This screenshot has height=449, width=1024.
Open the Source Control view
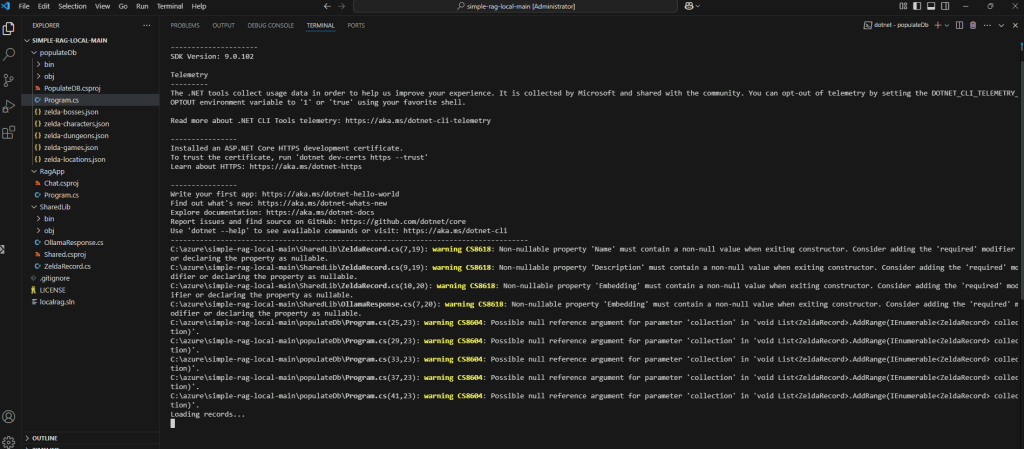(8, 80)
